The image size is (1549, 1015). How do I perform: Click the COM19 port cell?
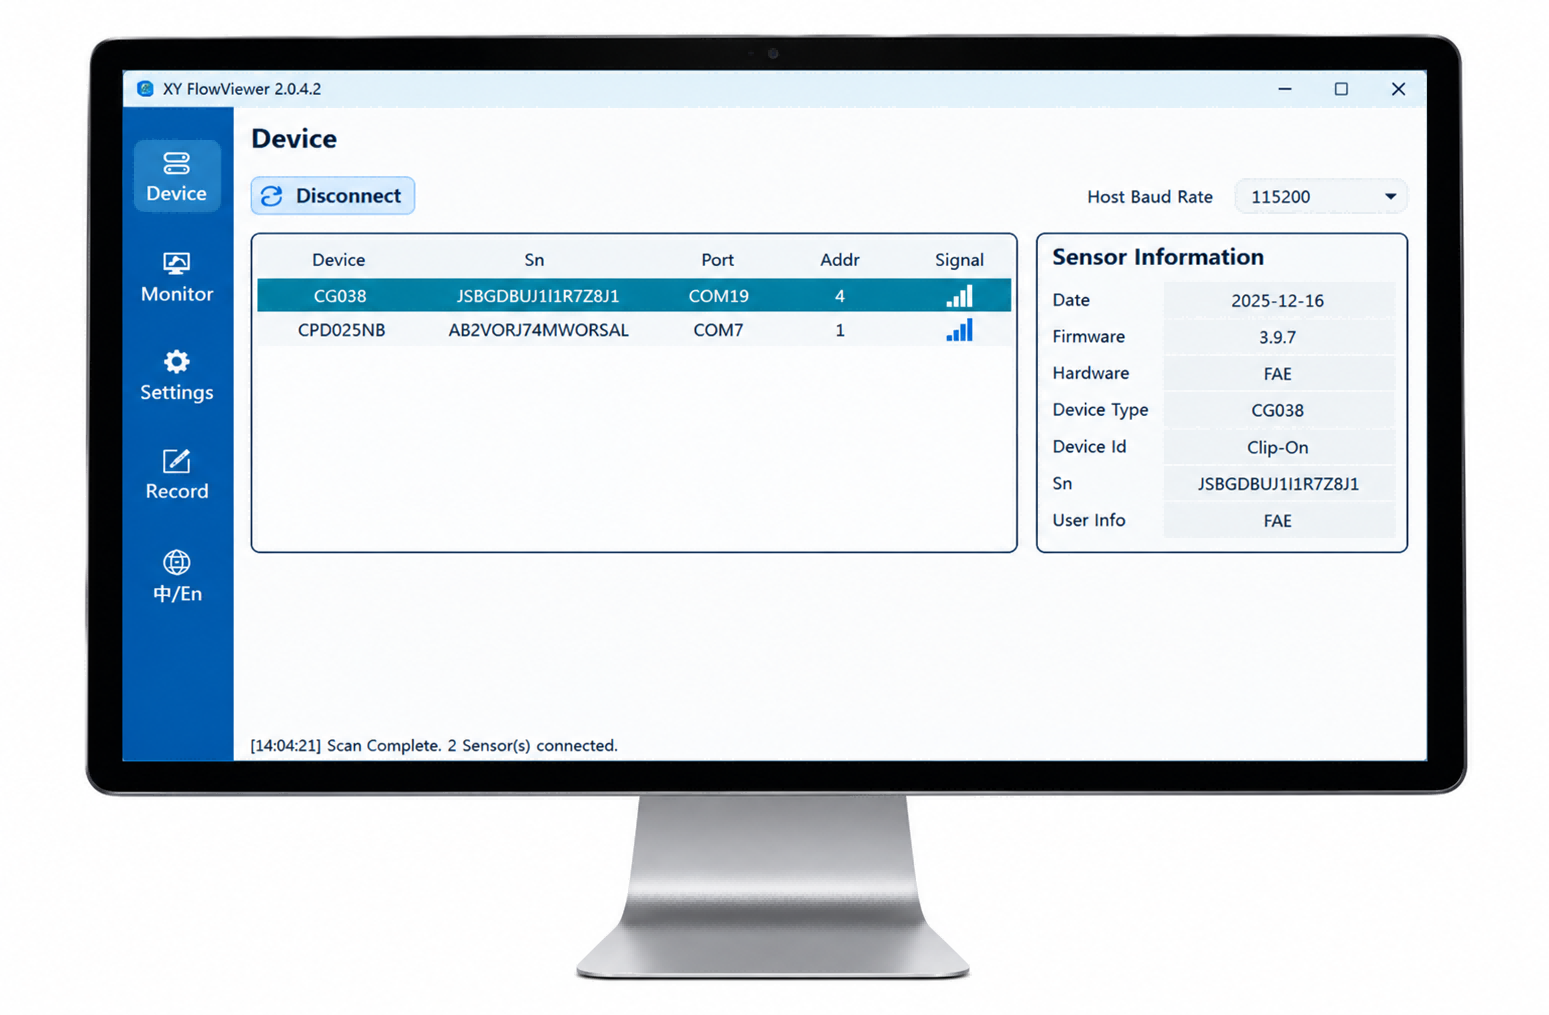718,296
